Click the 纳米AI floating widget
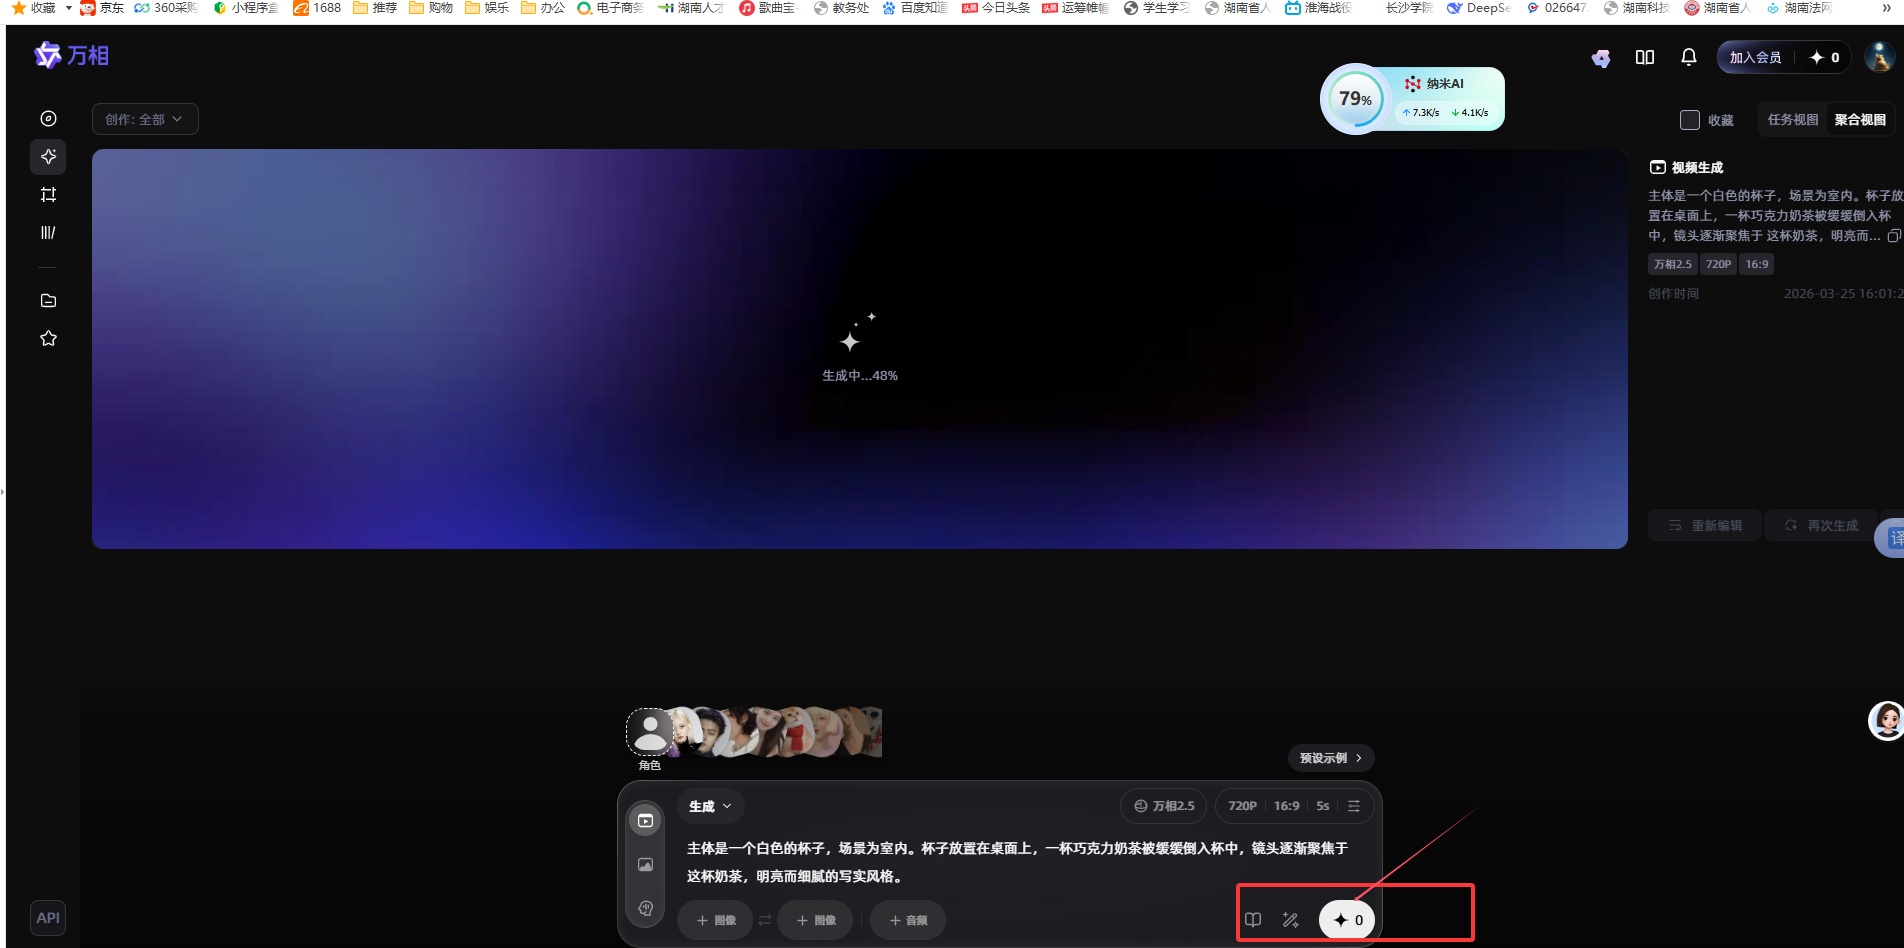 (x=1412, y=99)
